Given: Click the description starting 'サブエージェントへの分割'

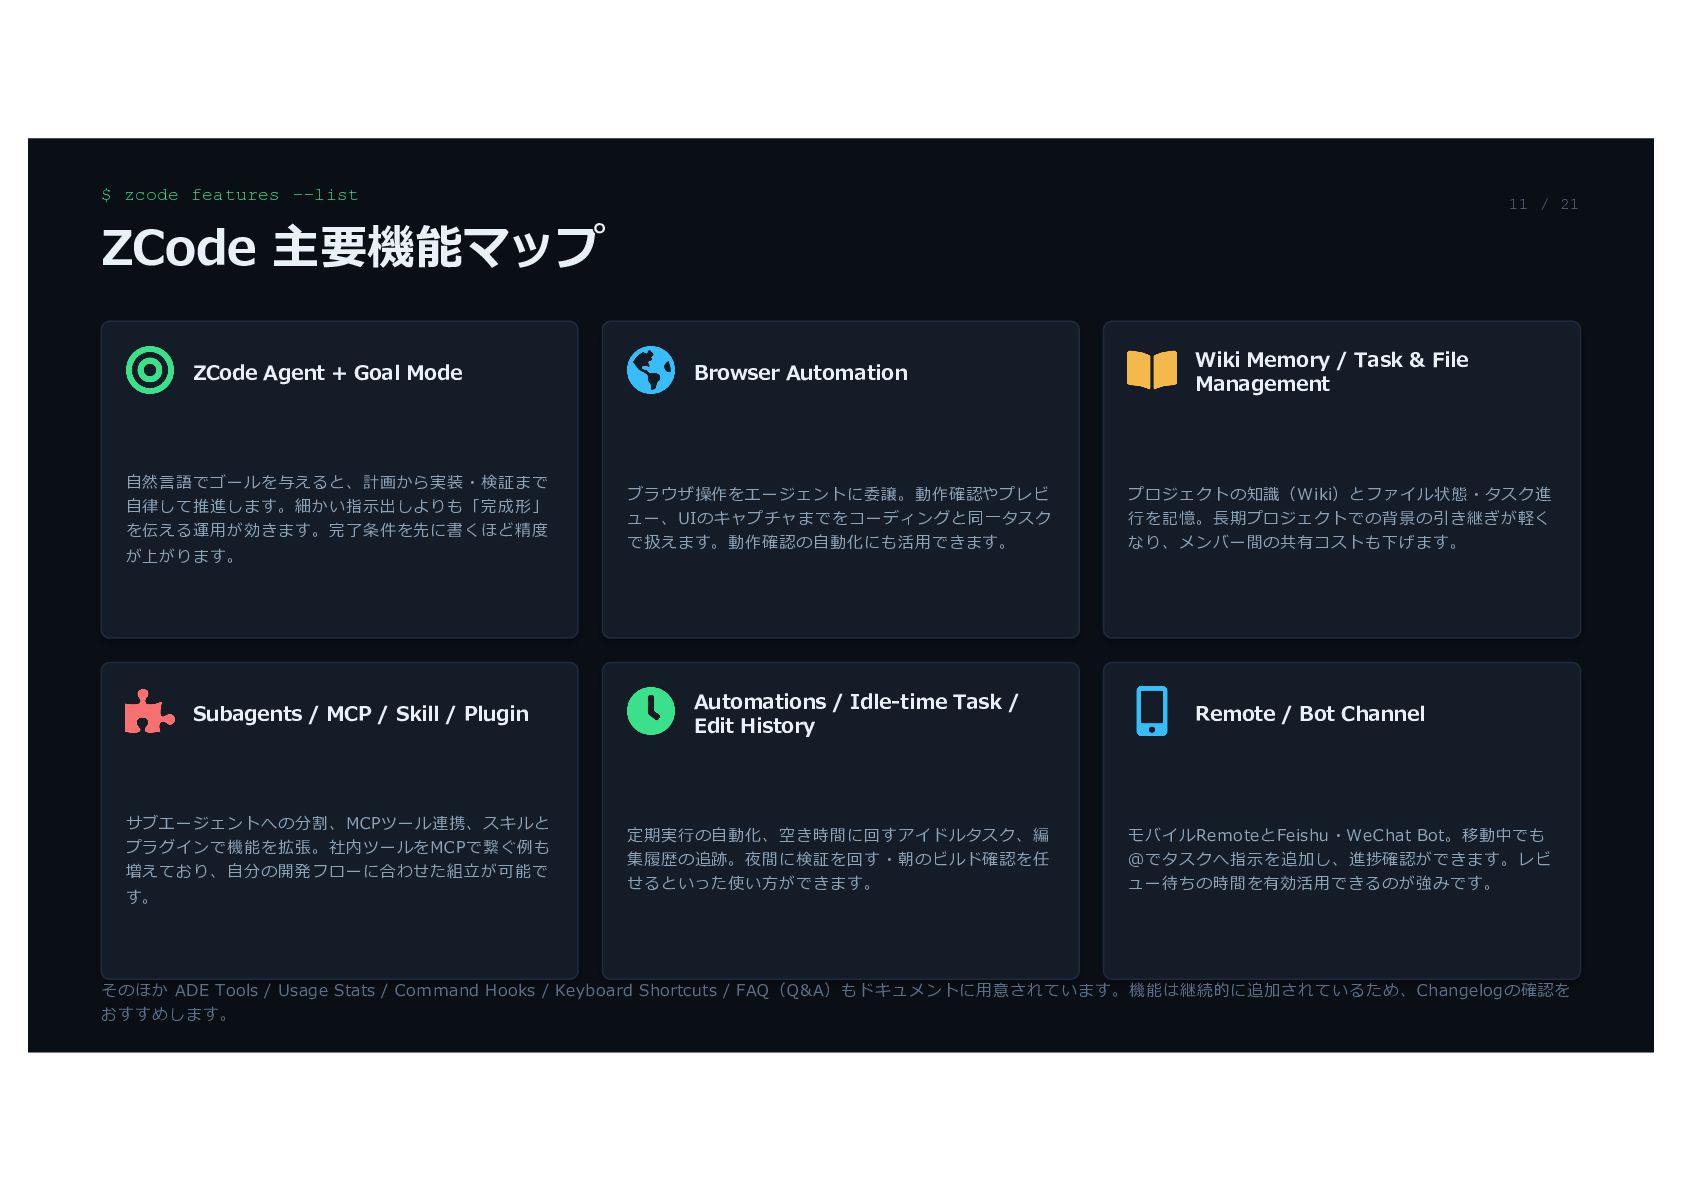Looking at the screenshot, I should coord(338,860).
